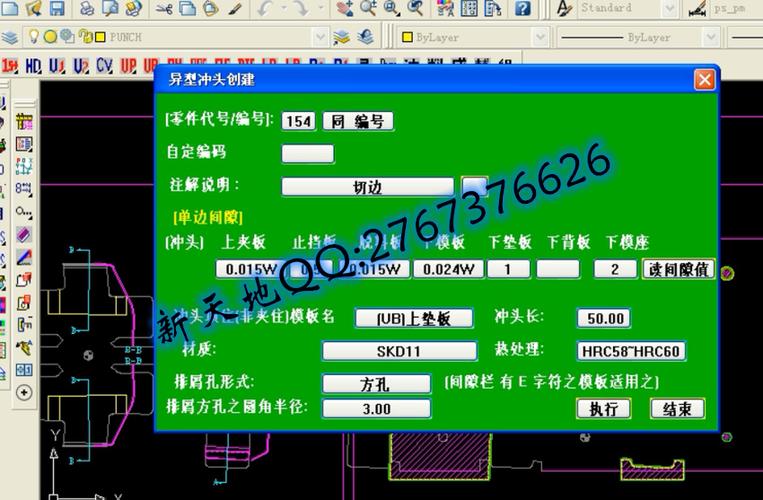
Task: Click the circled plus icon in left toolbar
Action: 24,392
